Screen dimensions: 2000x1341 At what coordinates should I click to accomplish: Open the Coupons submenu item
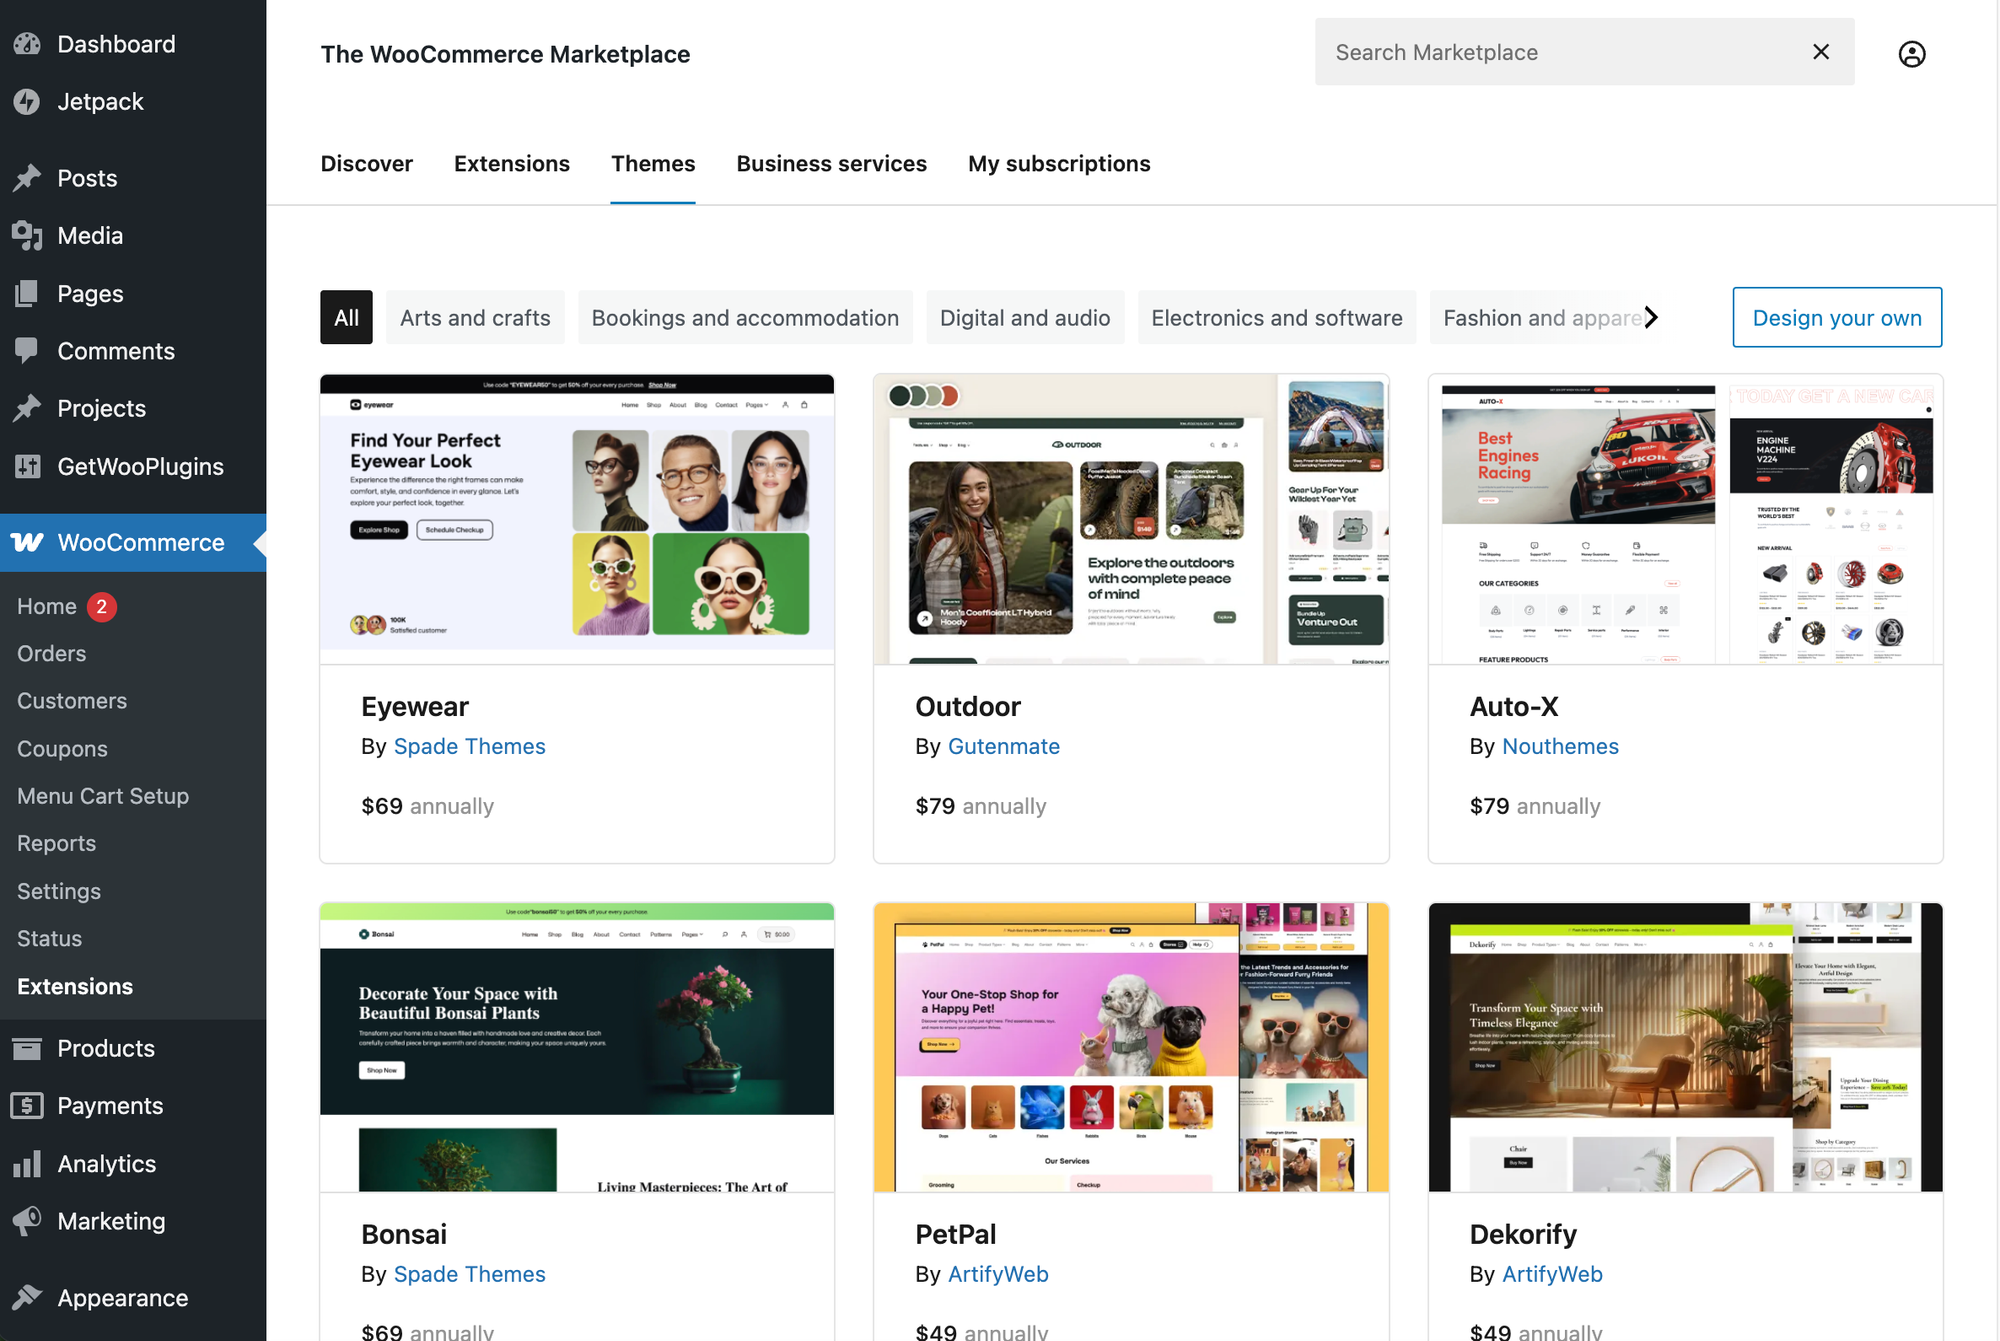[x=62, y=749]
